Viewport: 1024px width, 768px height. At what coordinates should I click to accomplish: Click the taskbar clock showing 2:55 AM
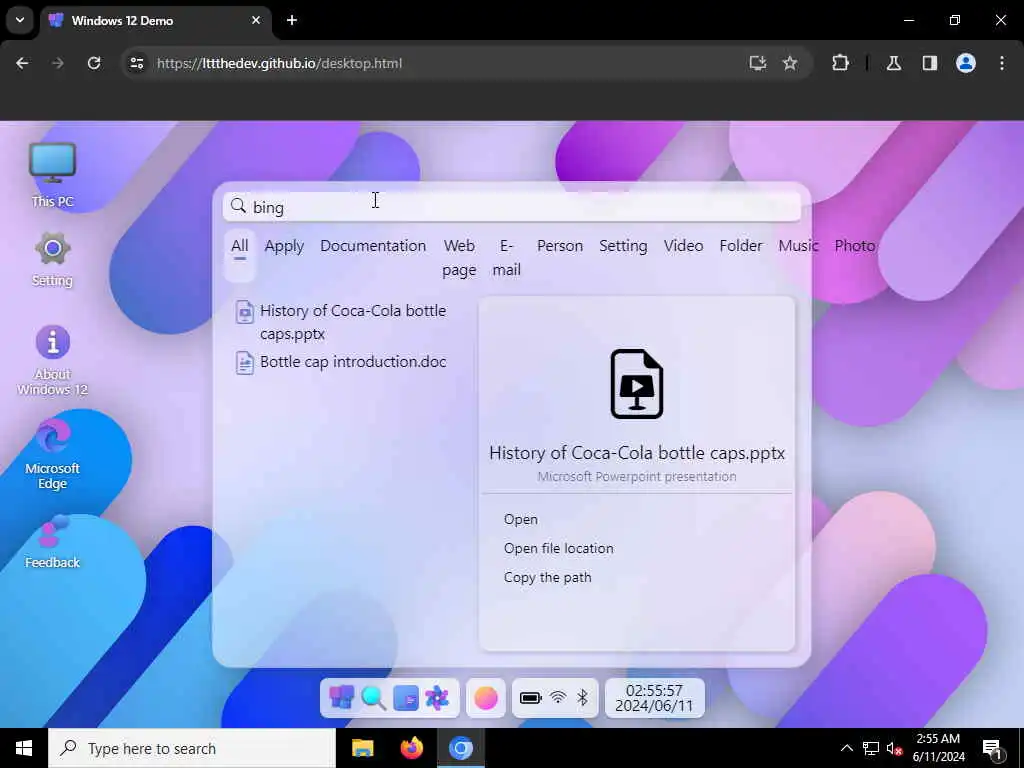coord(938,748)
